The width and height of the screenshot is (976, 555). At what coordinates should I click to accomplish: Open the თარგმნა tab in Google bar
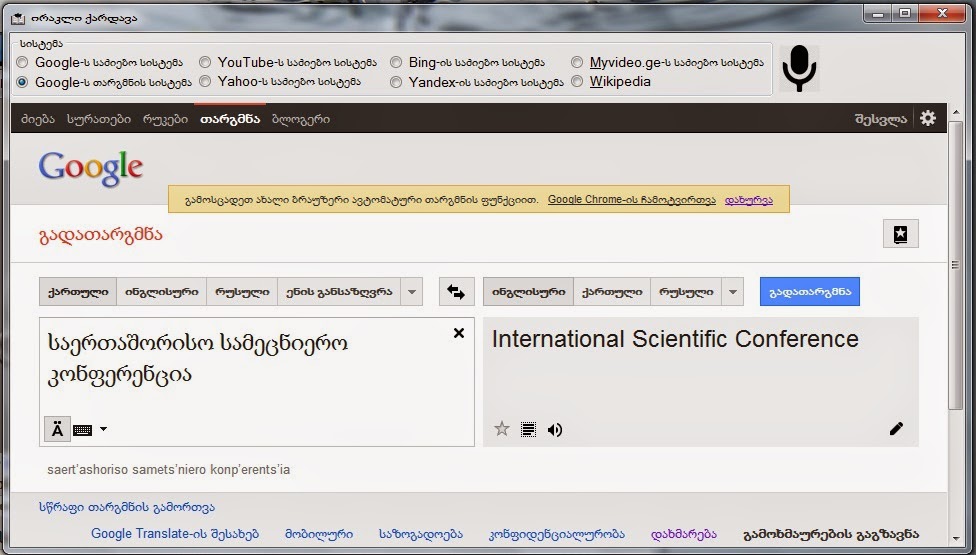pyautogui.click(x=230, y=119)
